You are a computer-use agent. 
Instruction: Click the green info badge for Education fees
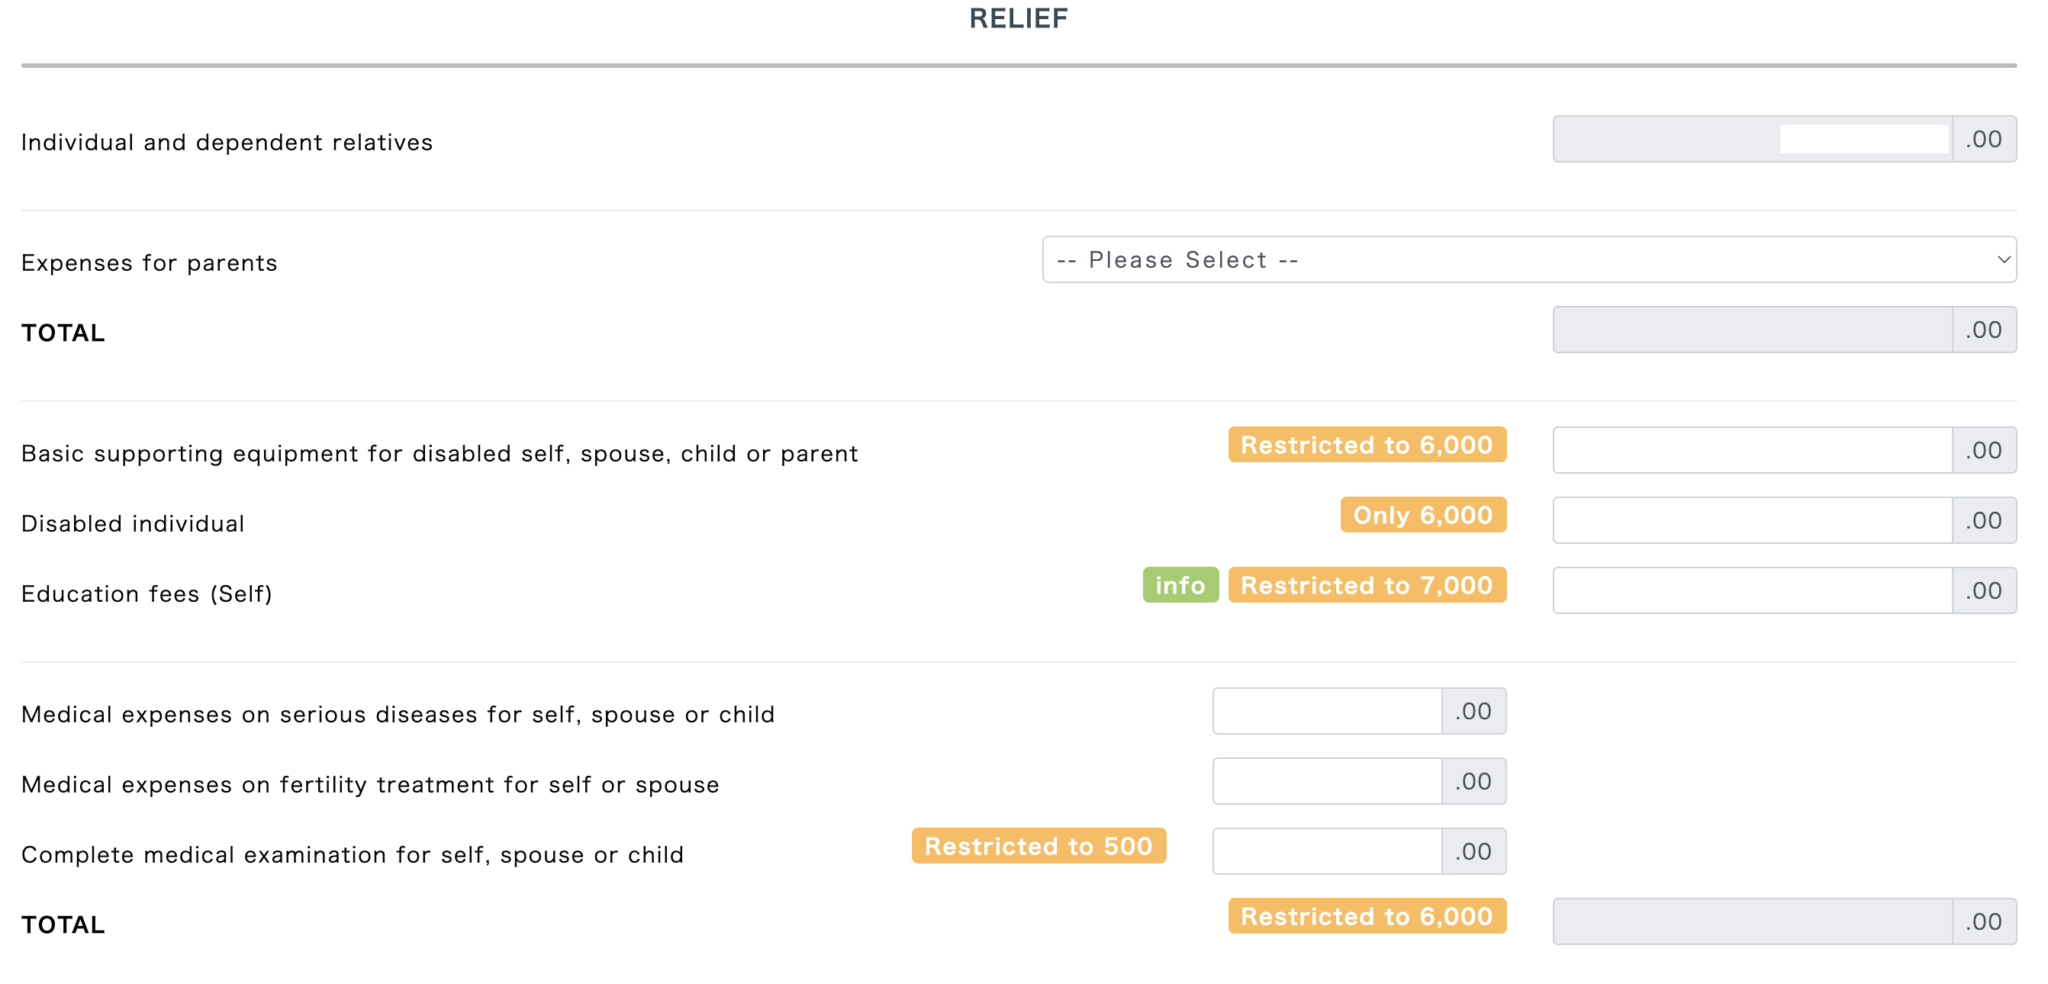pos(1180,585)
